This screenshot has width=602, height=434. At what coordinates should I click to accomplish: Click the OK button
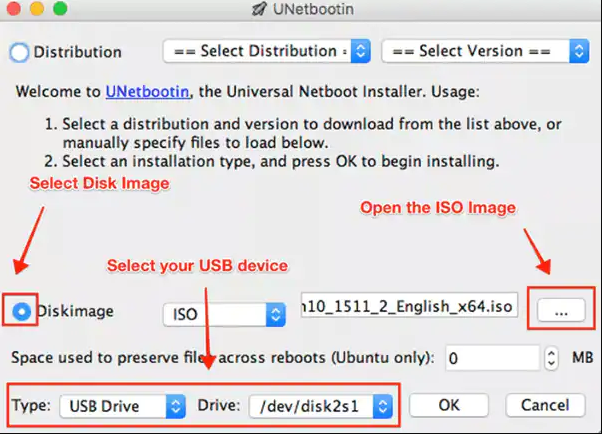point(449,405)
